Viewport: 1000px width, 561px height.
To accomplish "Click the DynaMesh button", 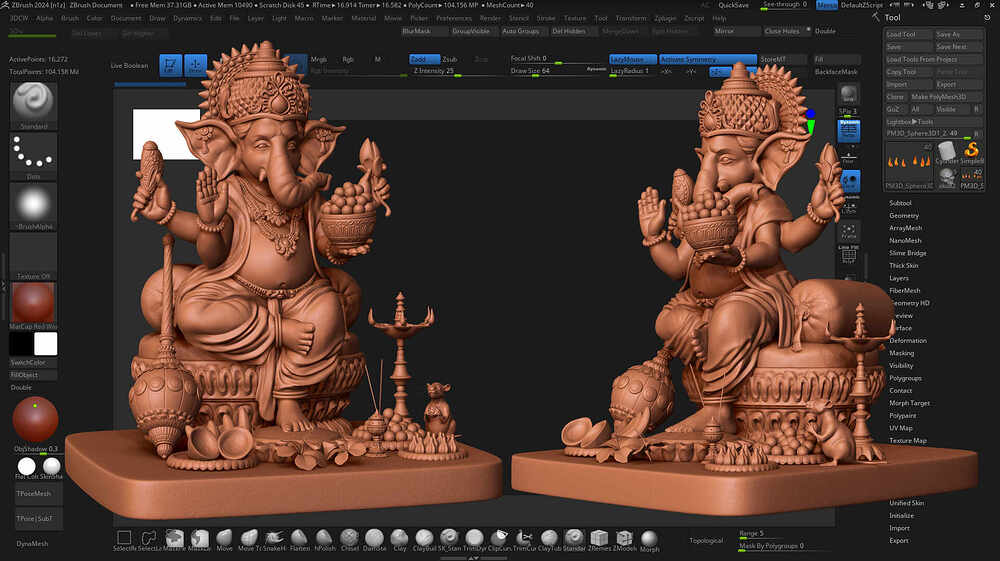I will point(33,544).
